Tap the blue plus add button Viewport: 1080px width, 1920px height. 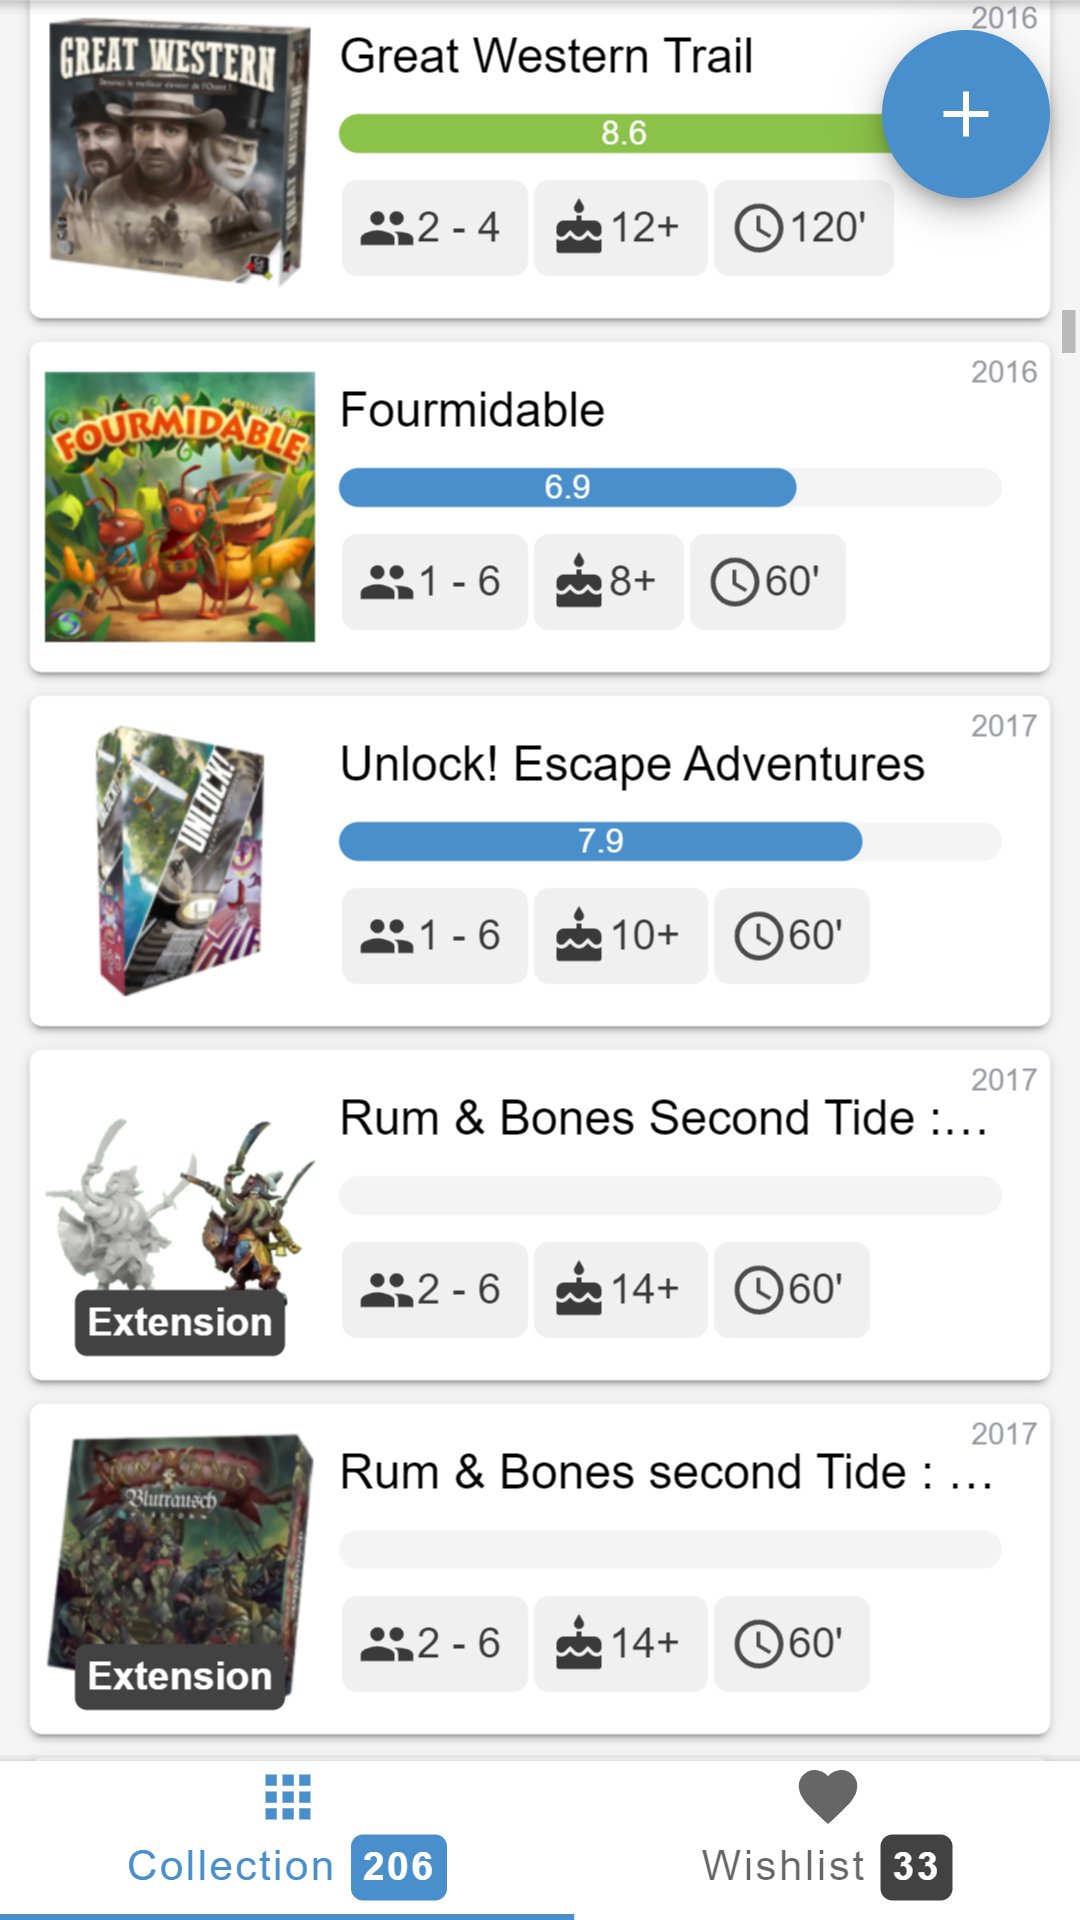pyautogui.click(x=965, y=114)
